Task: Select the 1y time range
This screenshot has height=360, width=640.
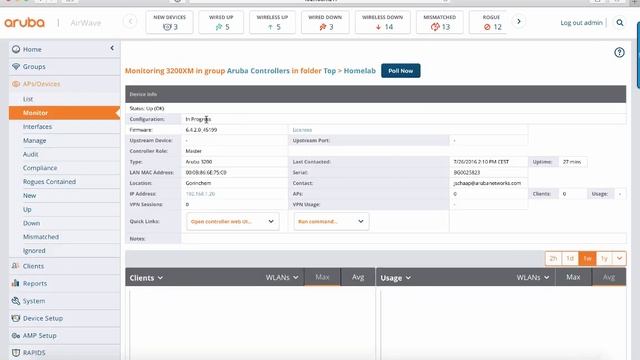Action: [604, 258]
